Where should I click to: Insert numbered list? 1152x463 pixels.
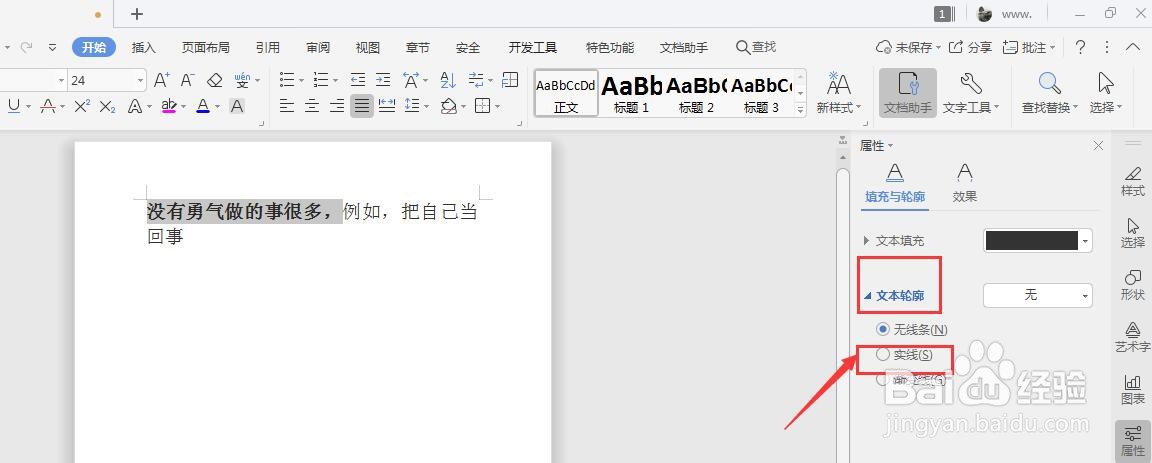point(321,79)
